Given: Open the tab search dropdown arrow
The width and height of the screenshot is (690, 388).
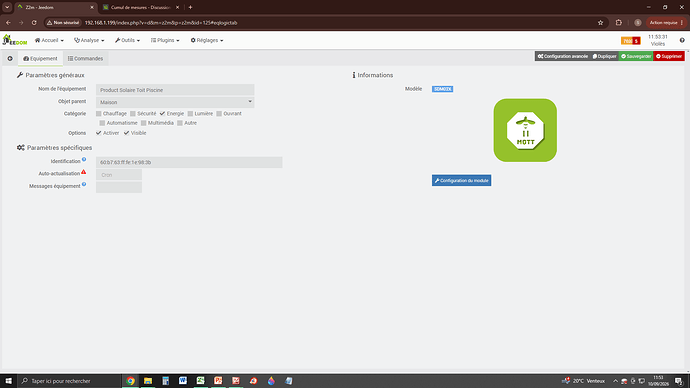Looking at the screenshot, I should pos(7,7).
